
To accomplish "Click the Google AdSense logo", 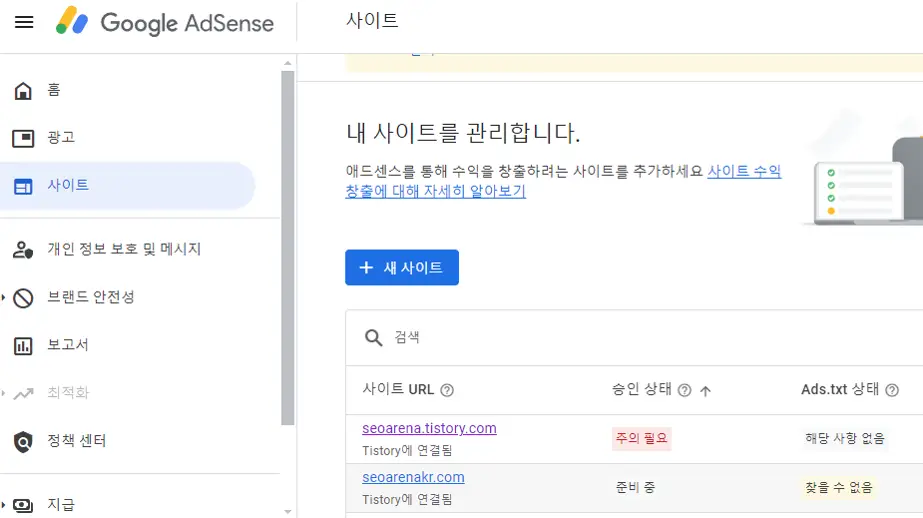I will point(165,22).
